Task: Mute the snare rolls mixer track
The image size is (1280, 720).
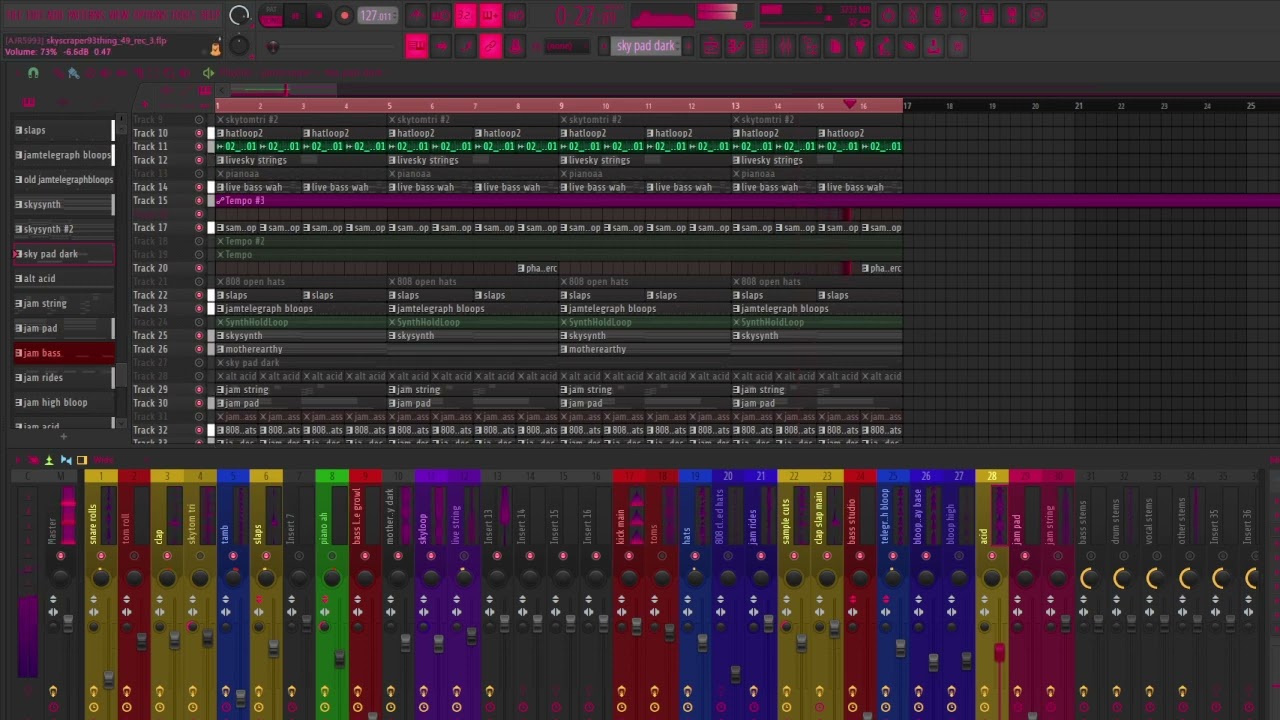Action: [x=101, y=556]
